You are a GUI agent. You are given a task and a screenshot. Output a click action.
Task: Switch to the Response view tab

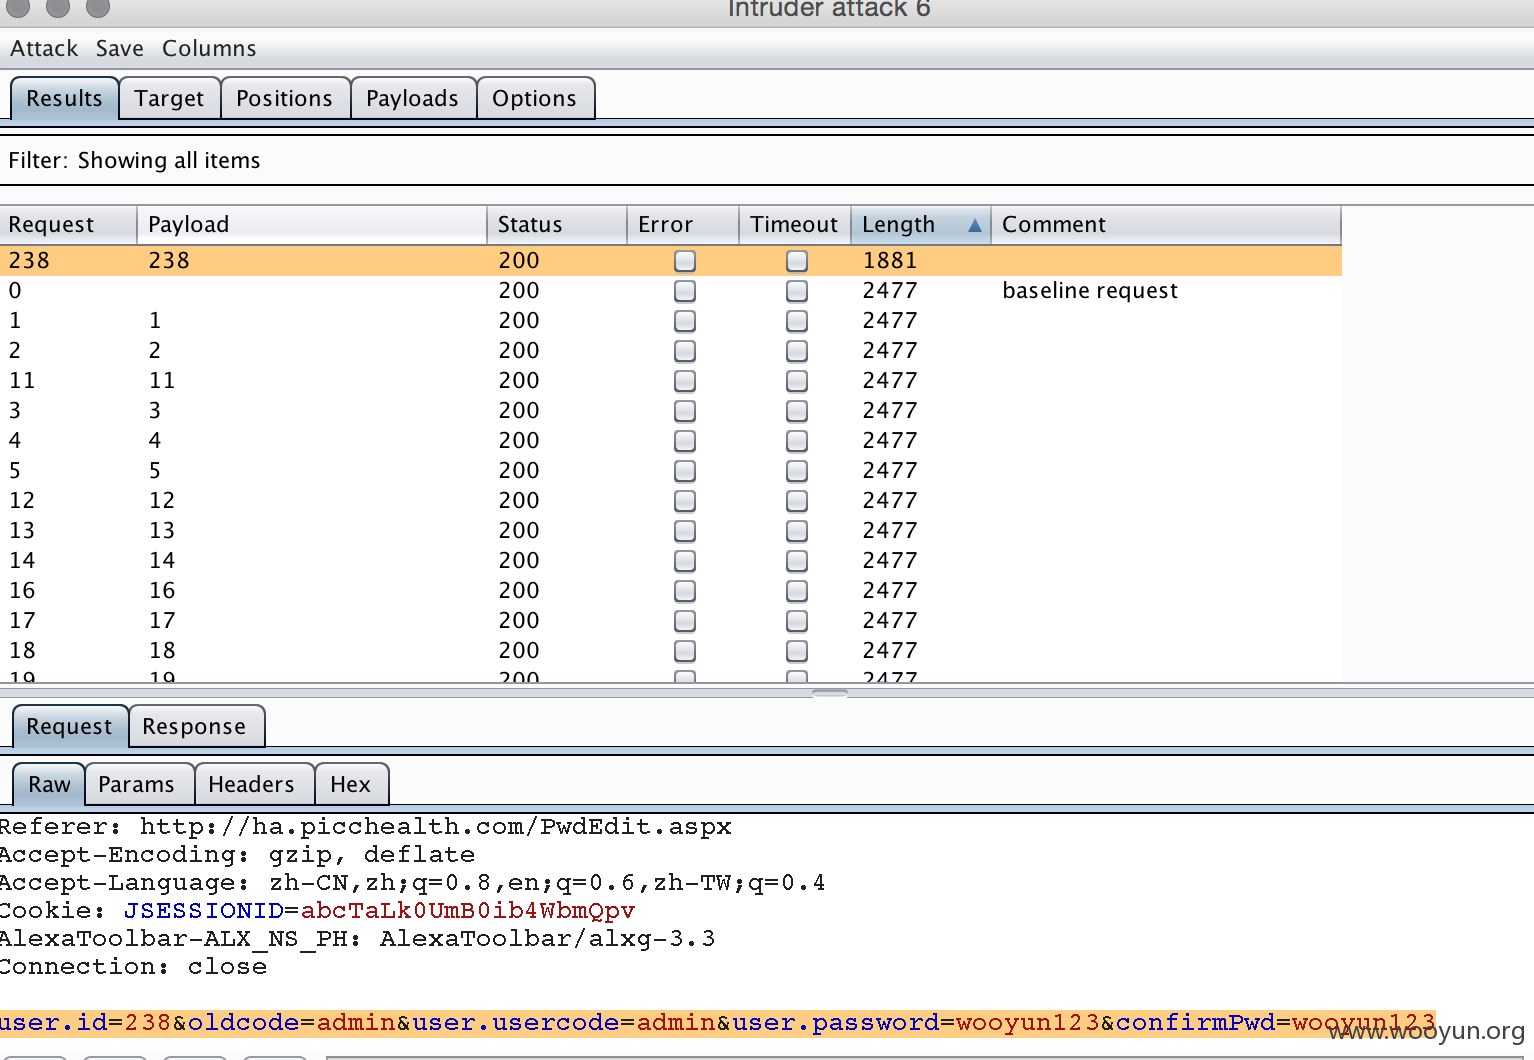[194, 726]
